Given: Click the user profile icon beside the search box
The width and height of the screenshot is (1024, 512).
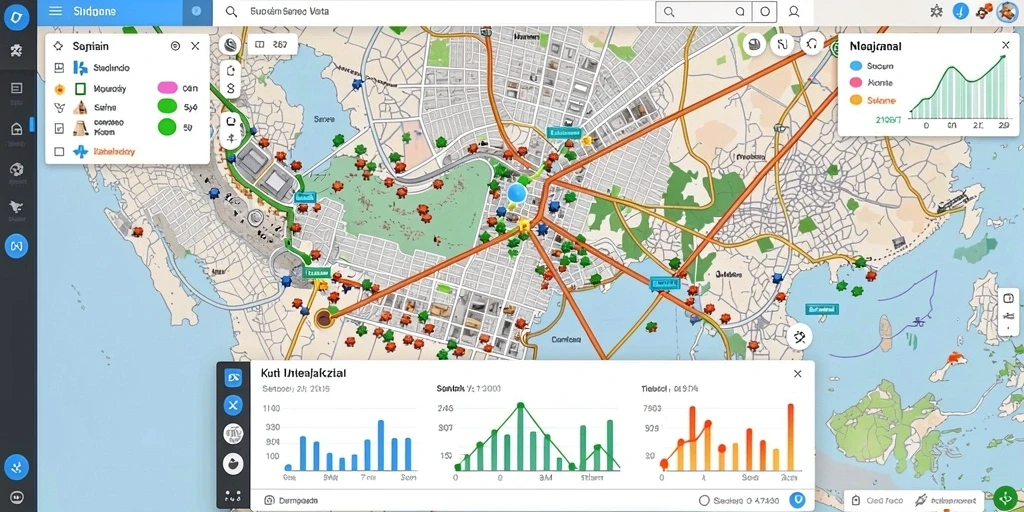Looking at the screenshot, I should pos(794,11).
